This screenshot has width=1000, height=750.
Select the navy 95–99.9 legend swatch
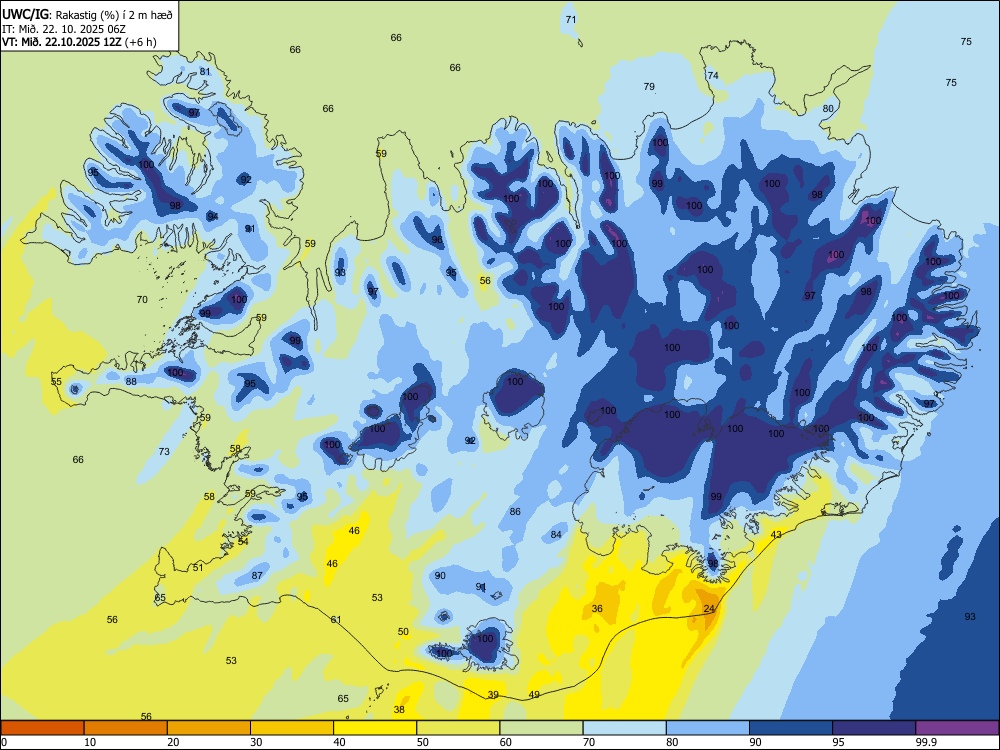click(x=874, y=728)
